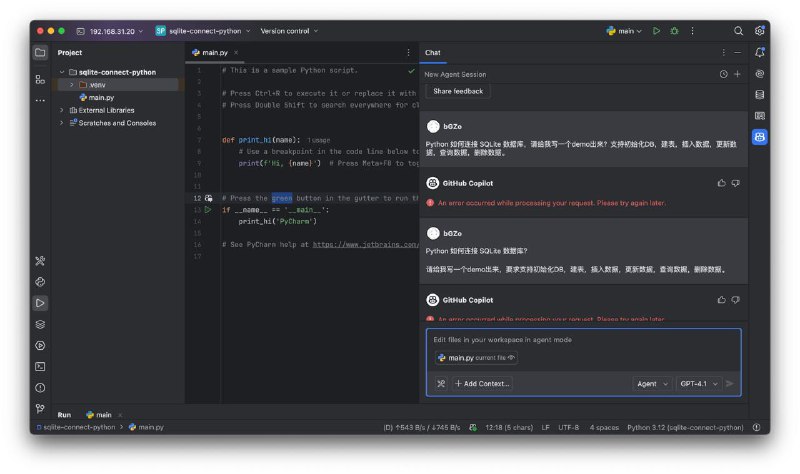Open the Version control menu

[289, 31]
